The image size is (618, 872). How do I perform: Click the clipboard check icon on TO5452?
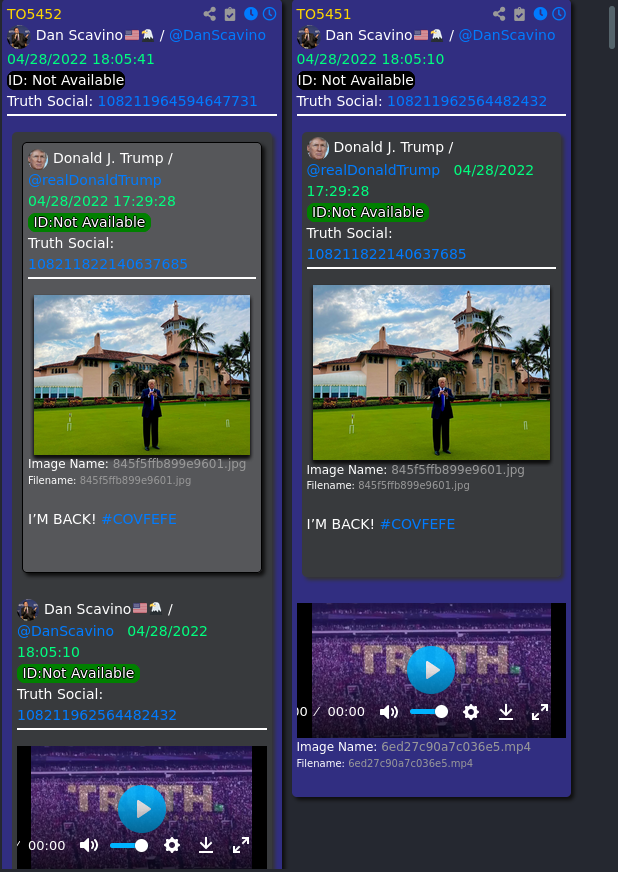230,14
